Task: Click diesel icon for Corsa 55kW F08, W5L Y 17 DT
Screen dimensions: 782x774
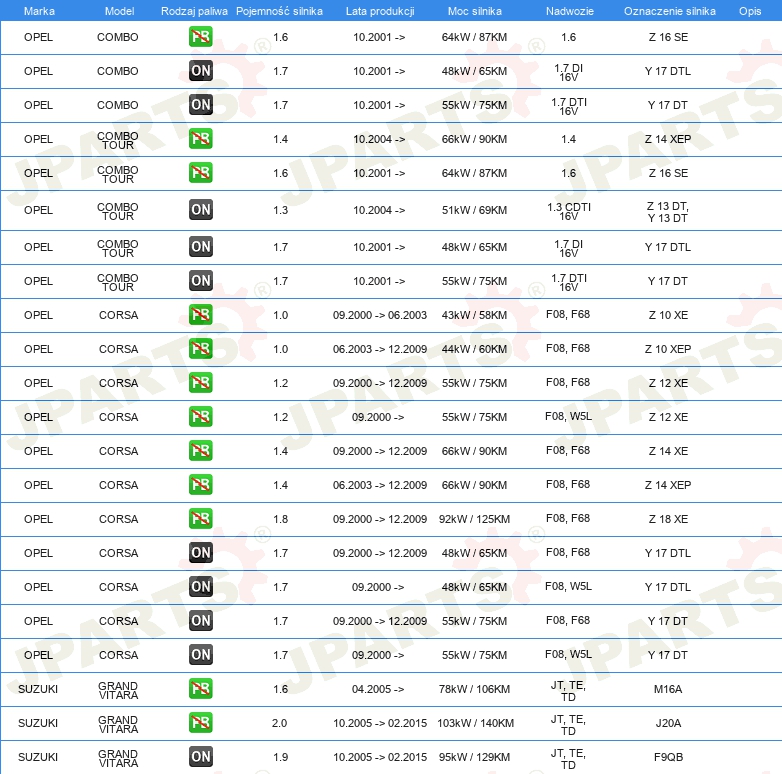Action: click(x=200, y=654)
